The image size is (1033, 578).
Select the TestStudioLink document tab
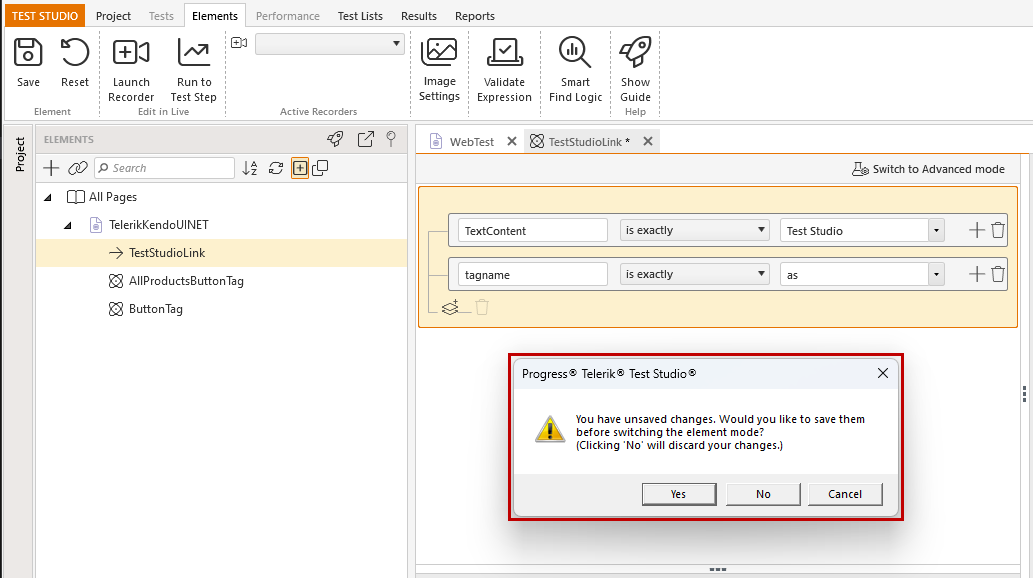[588, 142]
